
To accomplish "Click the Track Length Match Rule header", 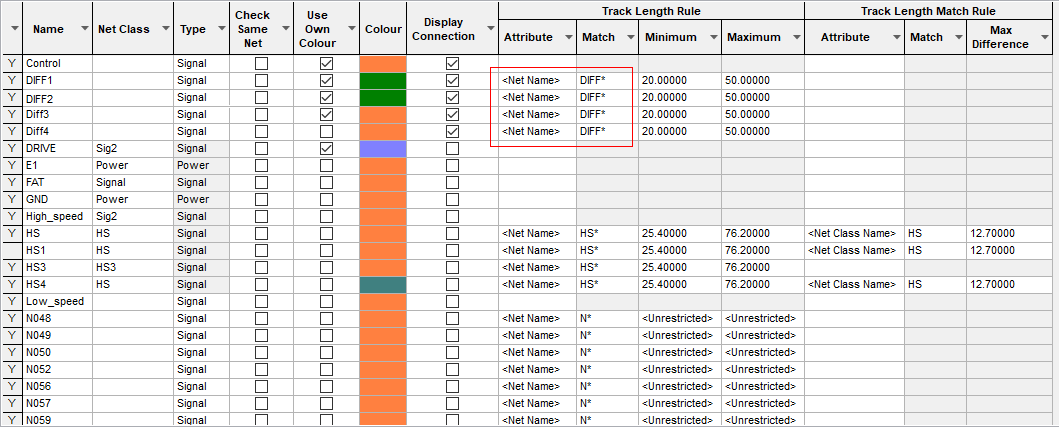I will coord(931,11).
